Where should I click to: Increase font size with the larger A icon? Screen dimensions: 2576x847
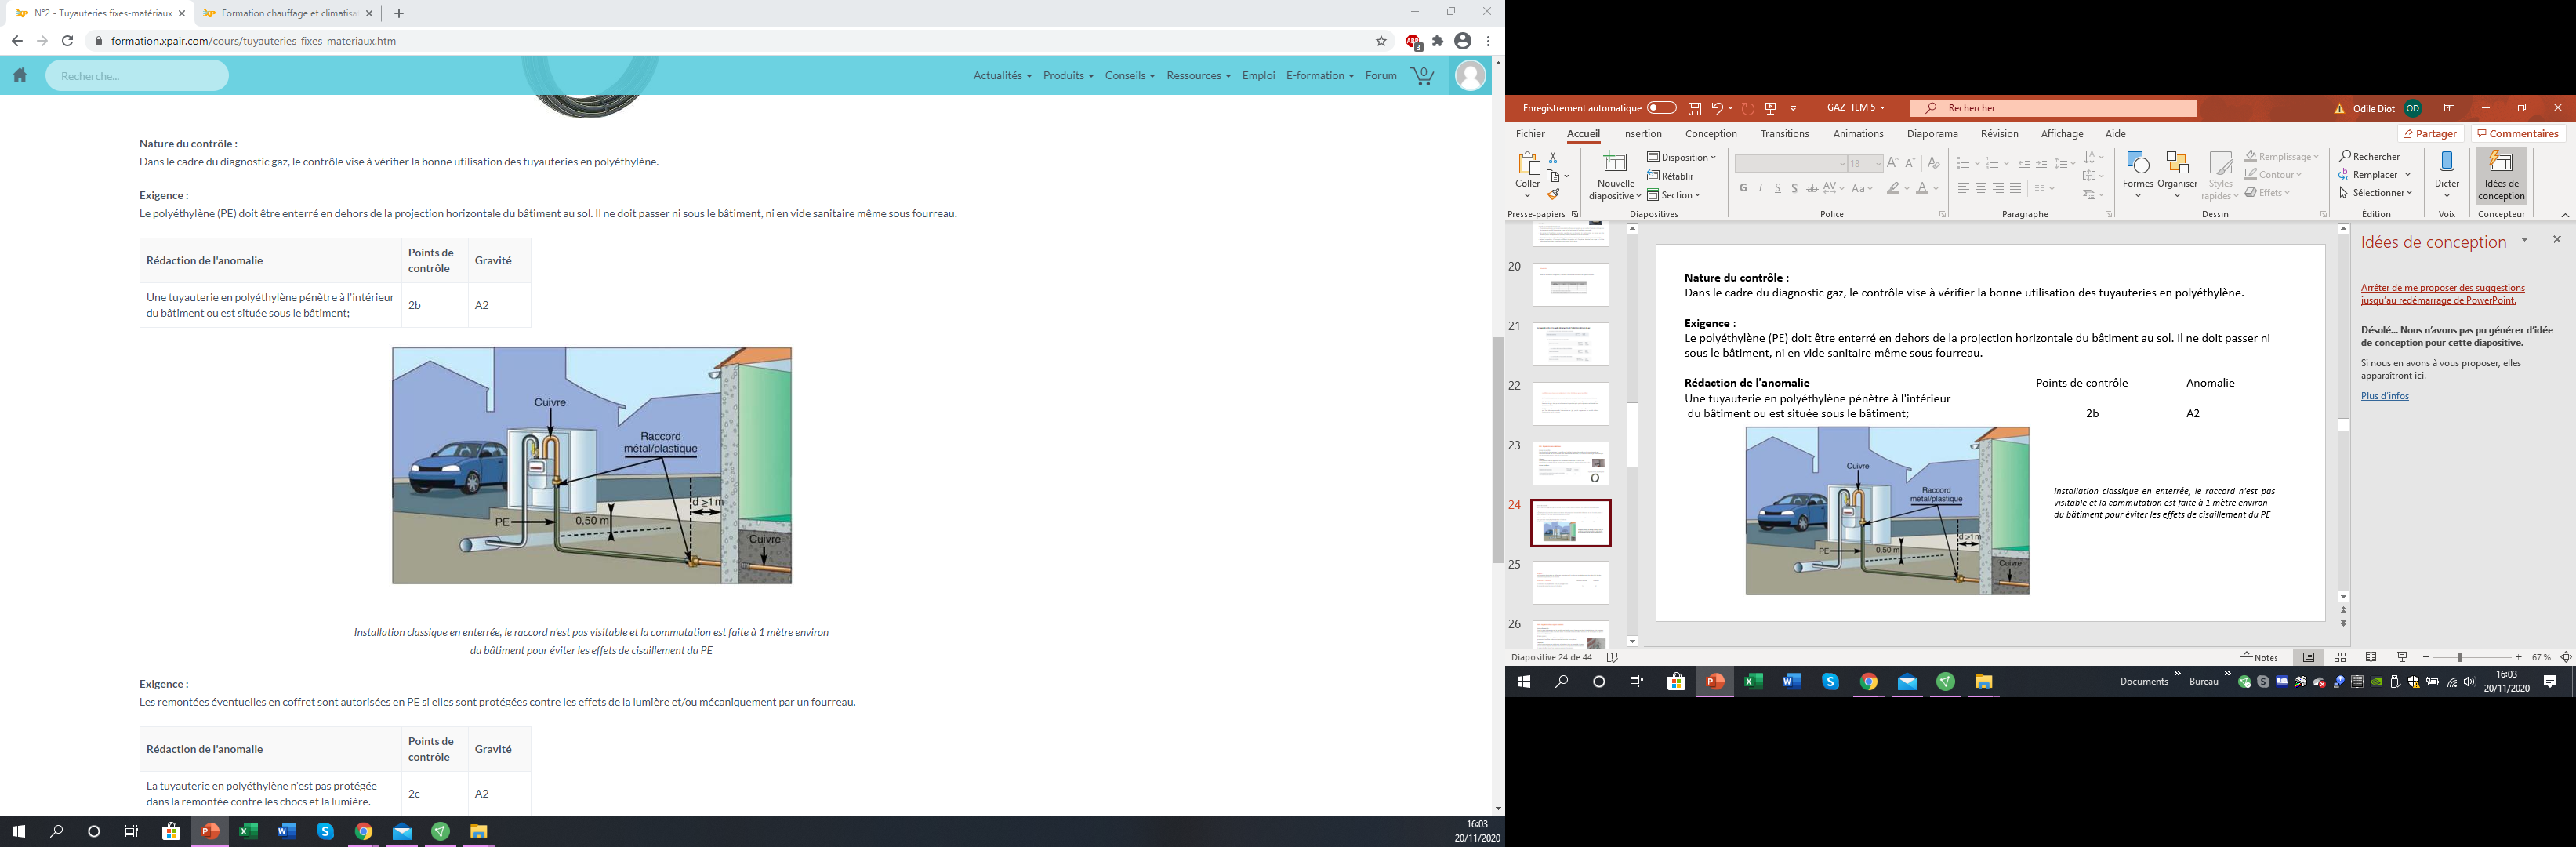[x=1892, y=163]
